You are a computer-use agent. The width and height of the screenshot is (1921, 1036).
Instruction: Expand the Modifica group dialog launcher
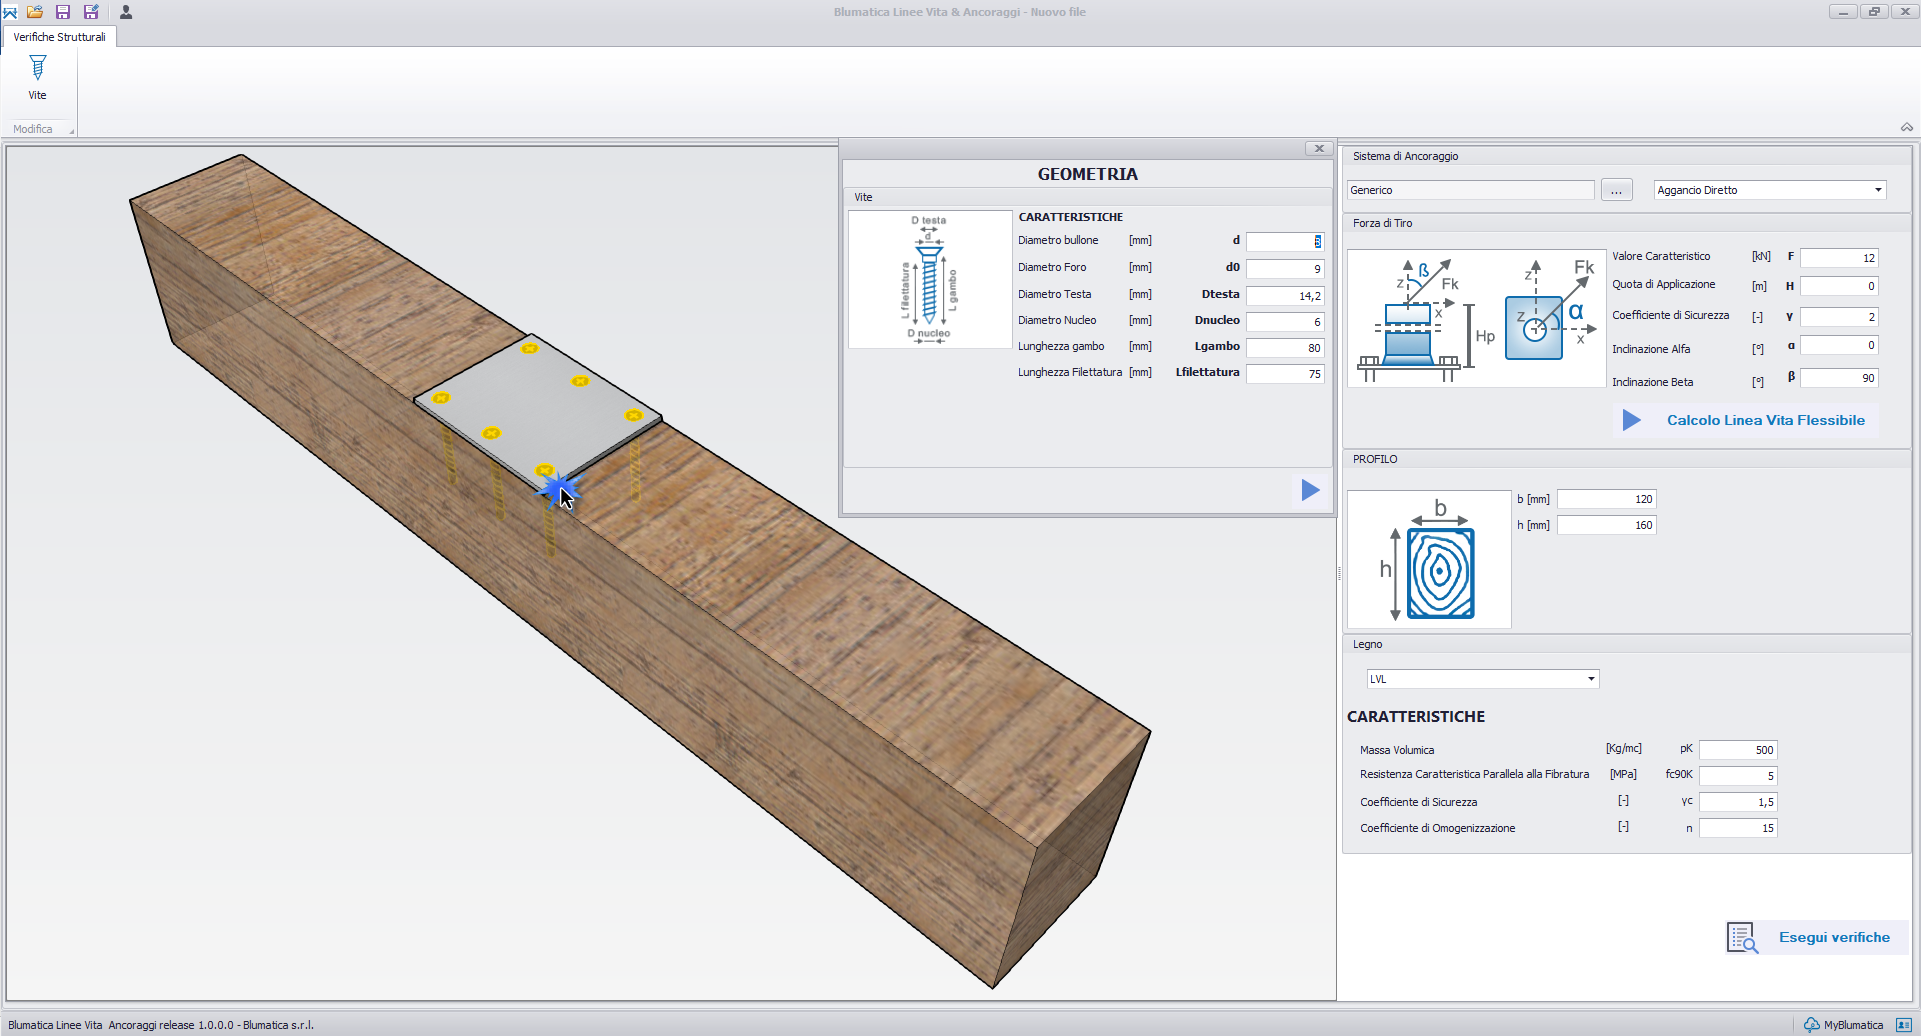(71, 131)
